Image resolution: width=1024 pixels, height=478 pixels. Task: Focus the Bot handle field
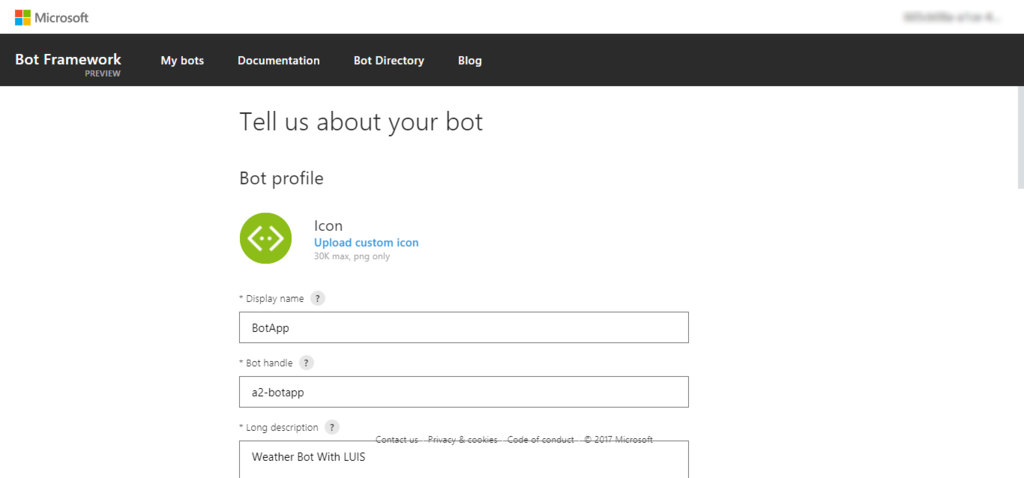(464, 392)
